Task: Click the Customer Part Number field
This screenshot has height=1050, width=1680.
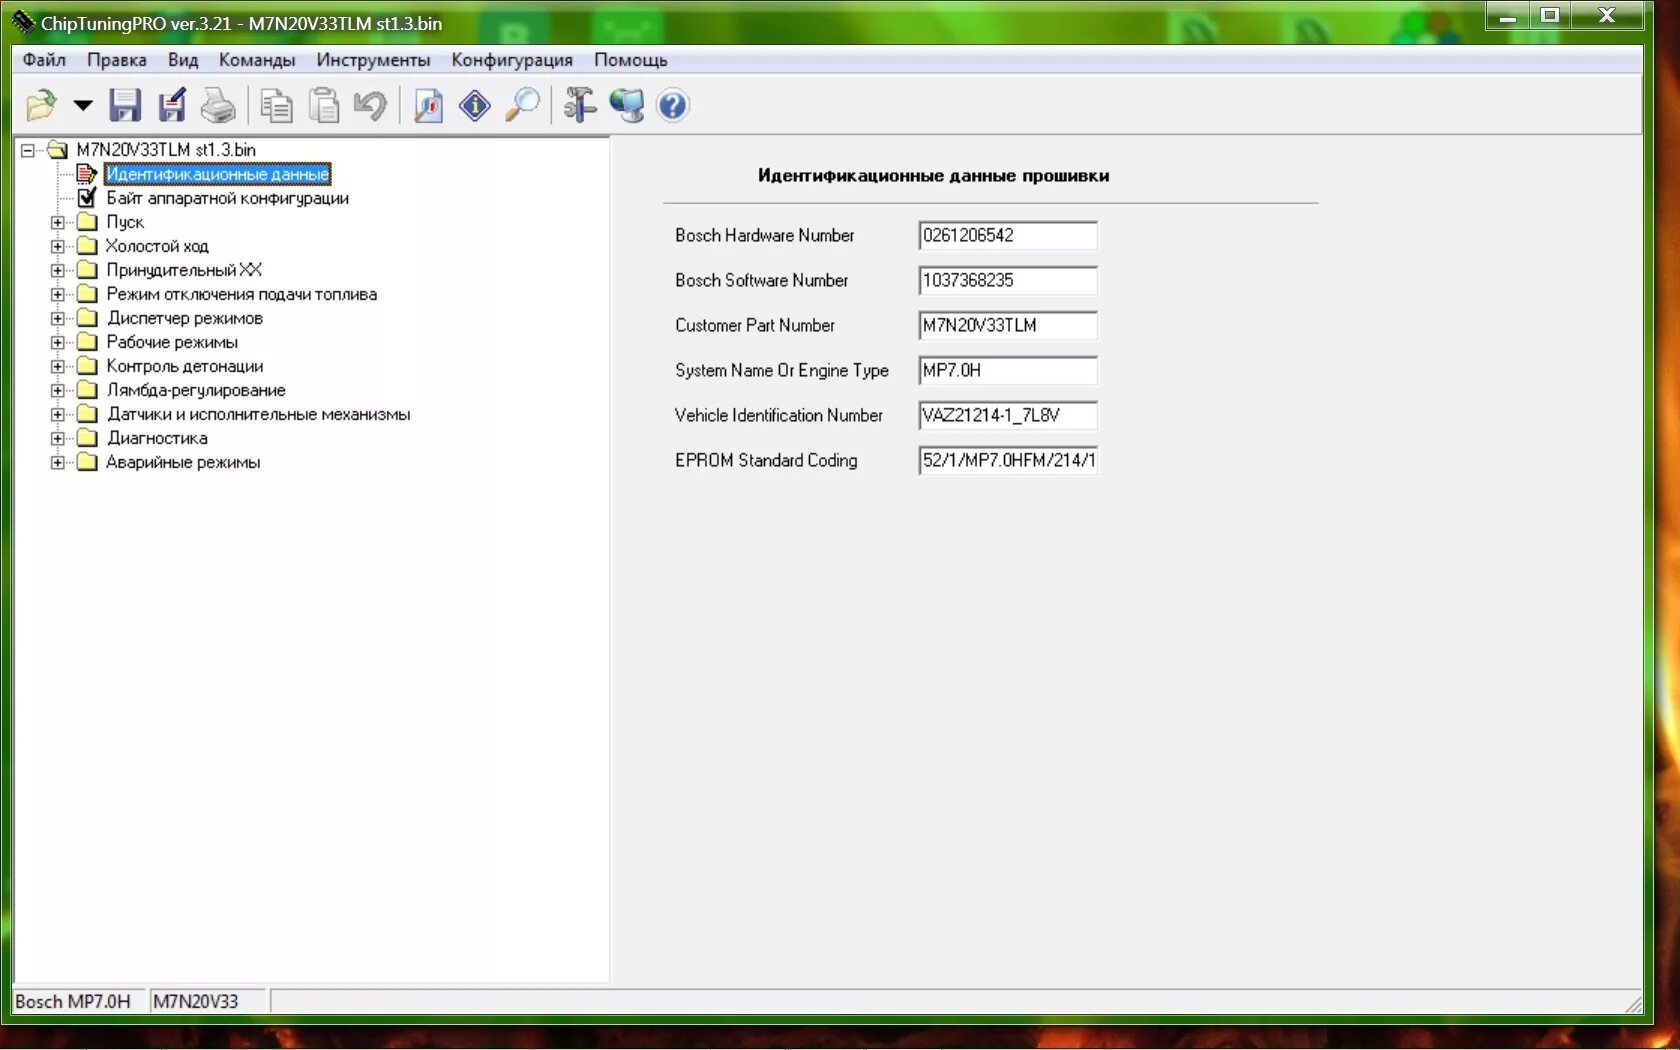Action: coord(1008,326)
